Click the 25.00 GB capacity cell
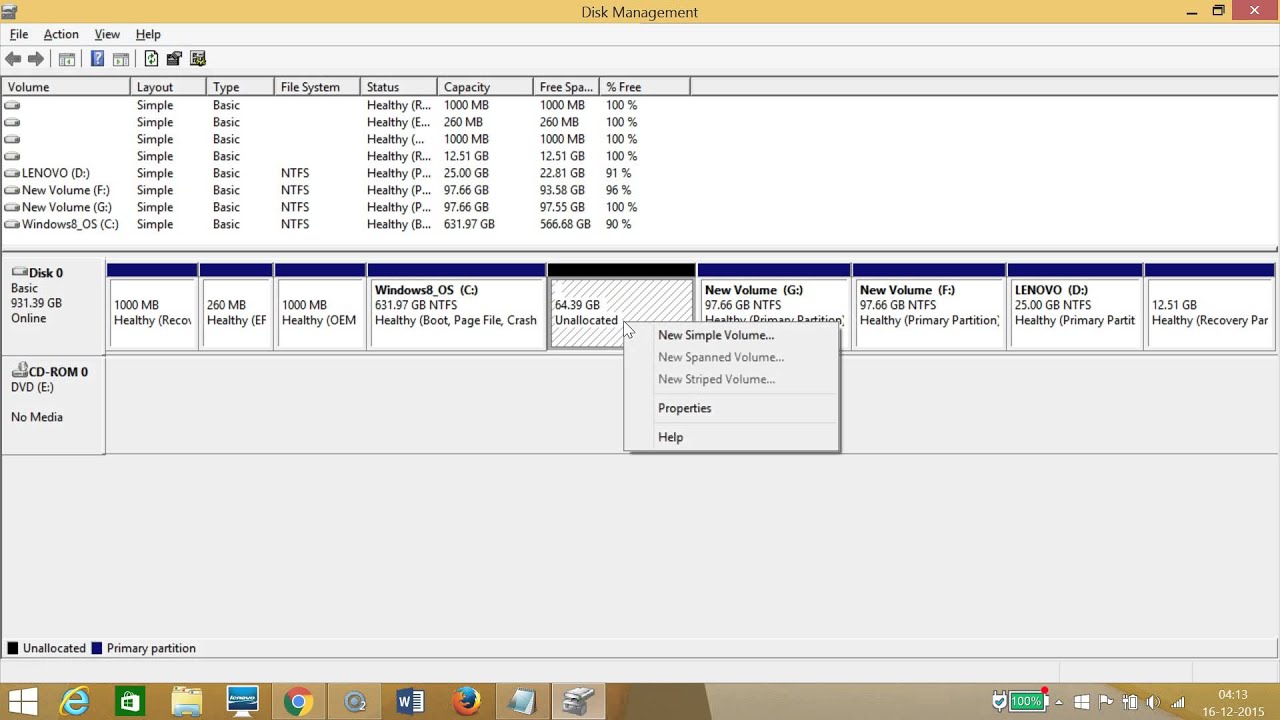This screenshot has width=1280, height=720. [x=466, y=173]
